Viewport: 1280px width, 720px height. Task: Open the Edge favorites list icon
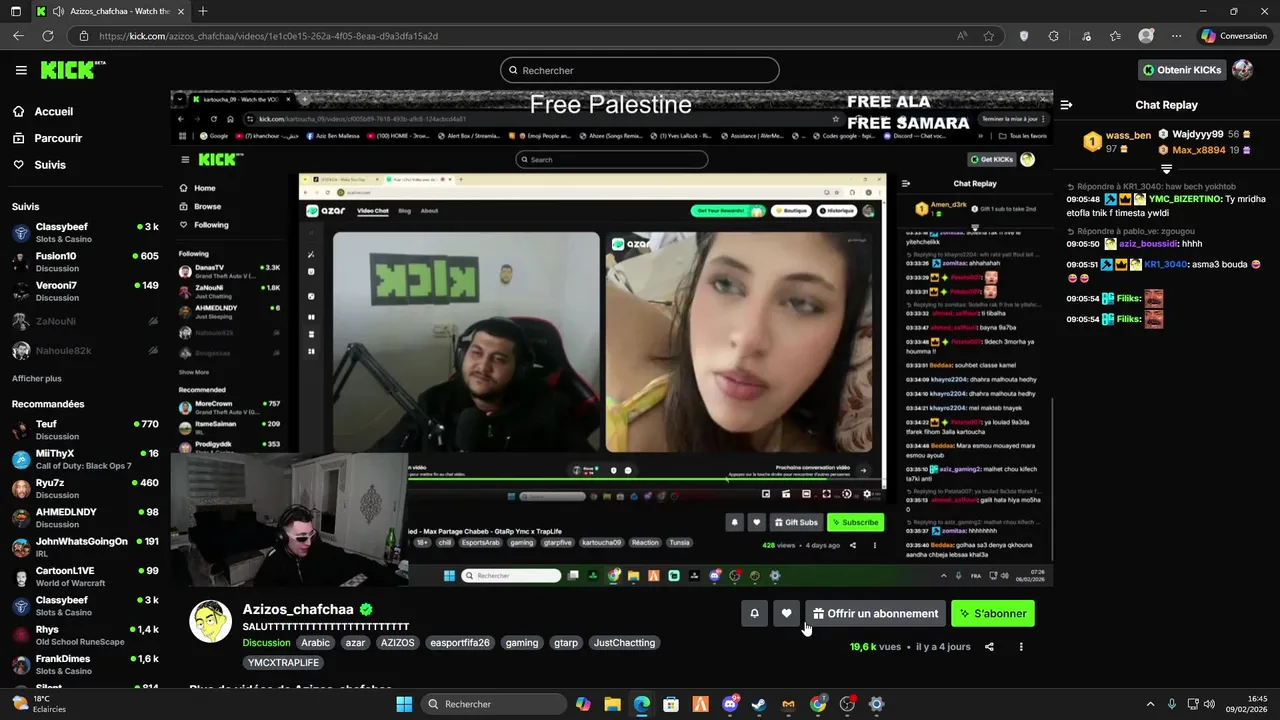coord(1115,36)
